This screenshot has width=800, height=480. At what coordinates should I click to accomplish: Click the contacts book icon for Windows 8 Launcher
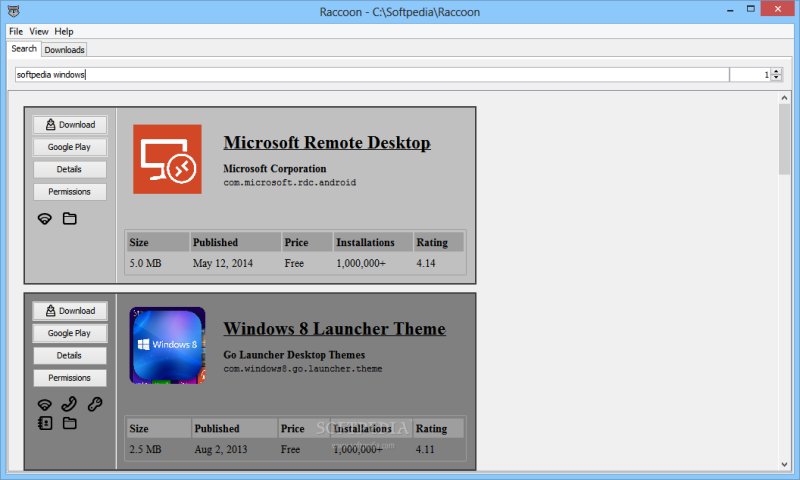pos(45,423)
